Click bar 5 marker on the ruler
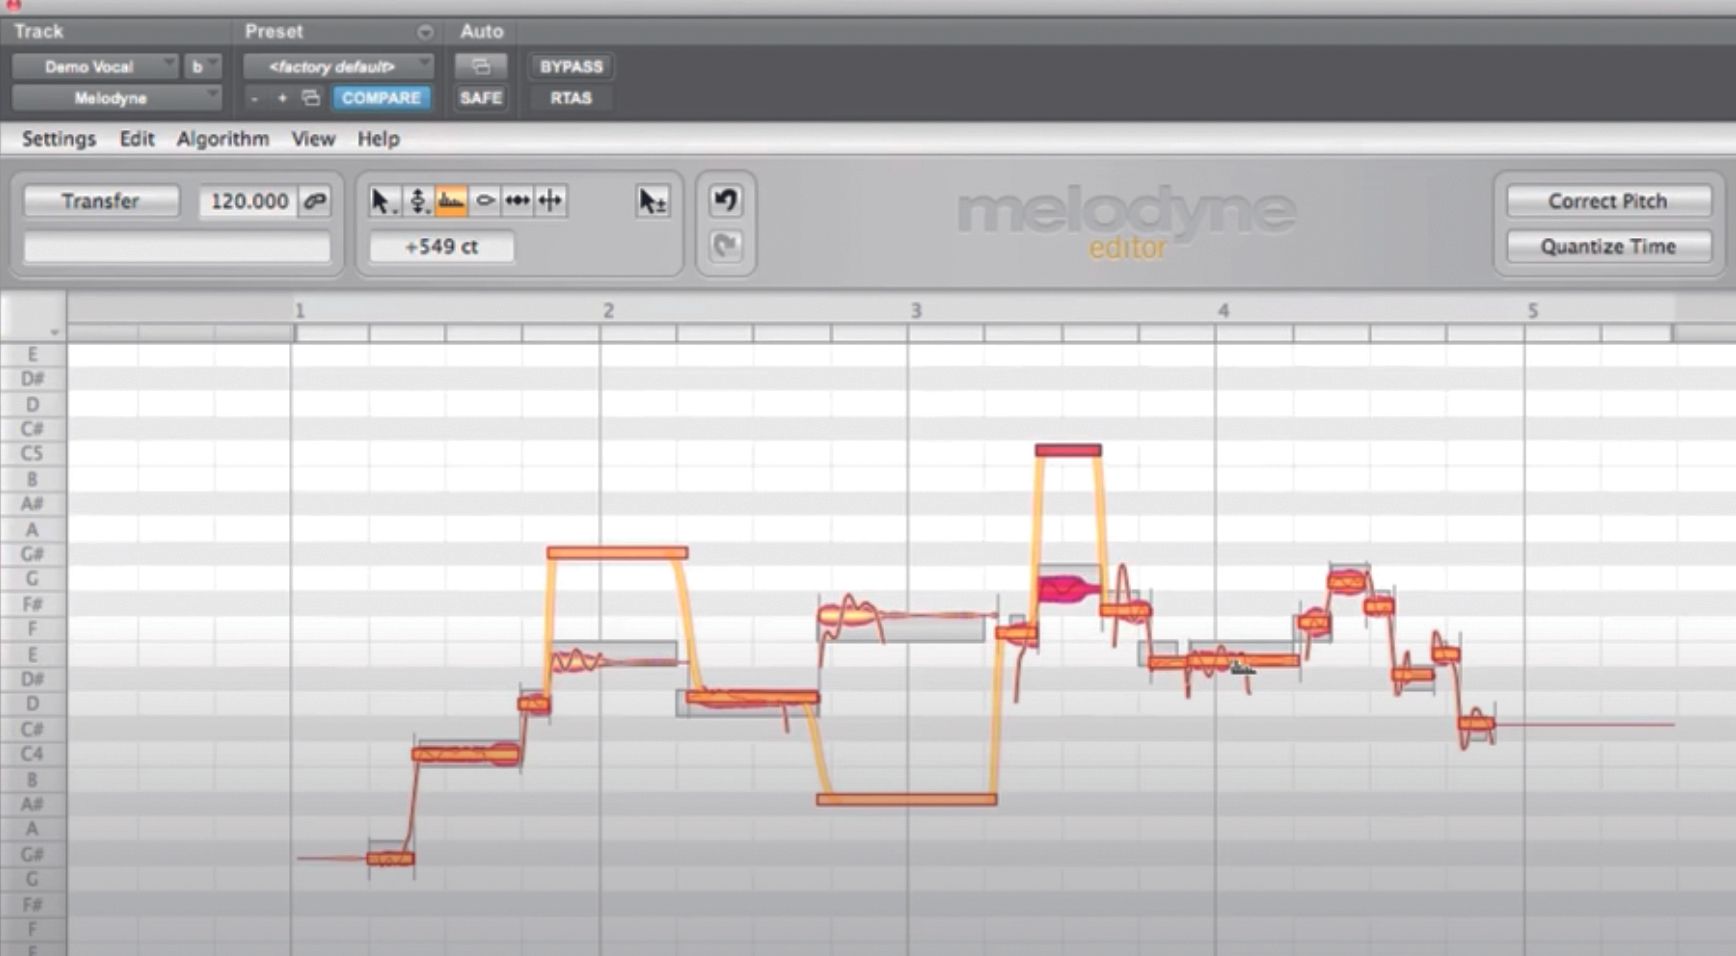 pyautogui.click(x=1532, y=311)
